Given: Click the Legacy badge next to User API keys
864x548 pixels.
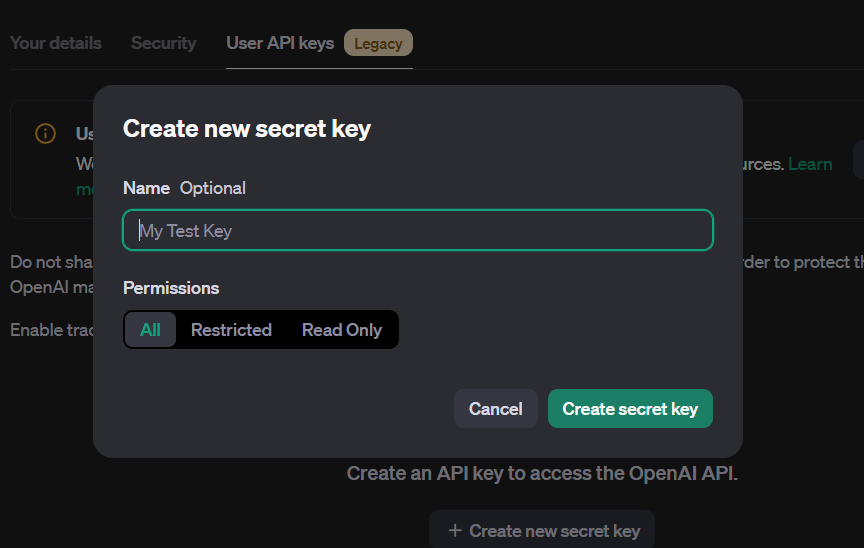Looking at the screenshot, I should [378, 43].
